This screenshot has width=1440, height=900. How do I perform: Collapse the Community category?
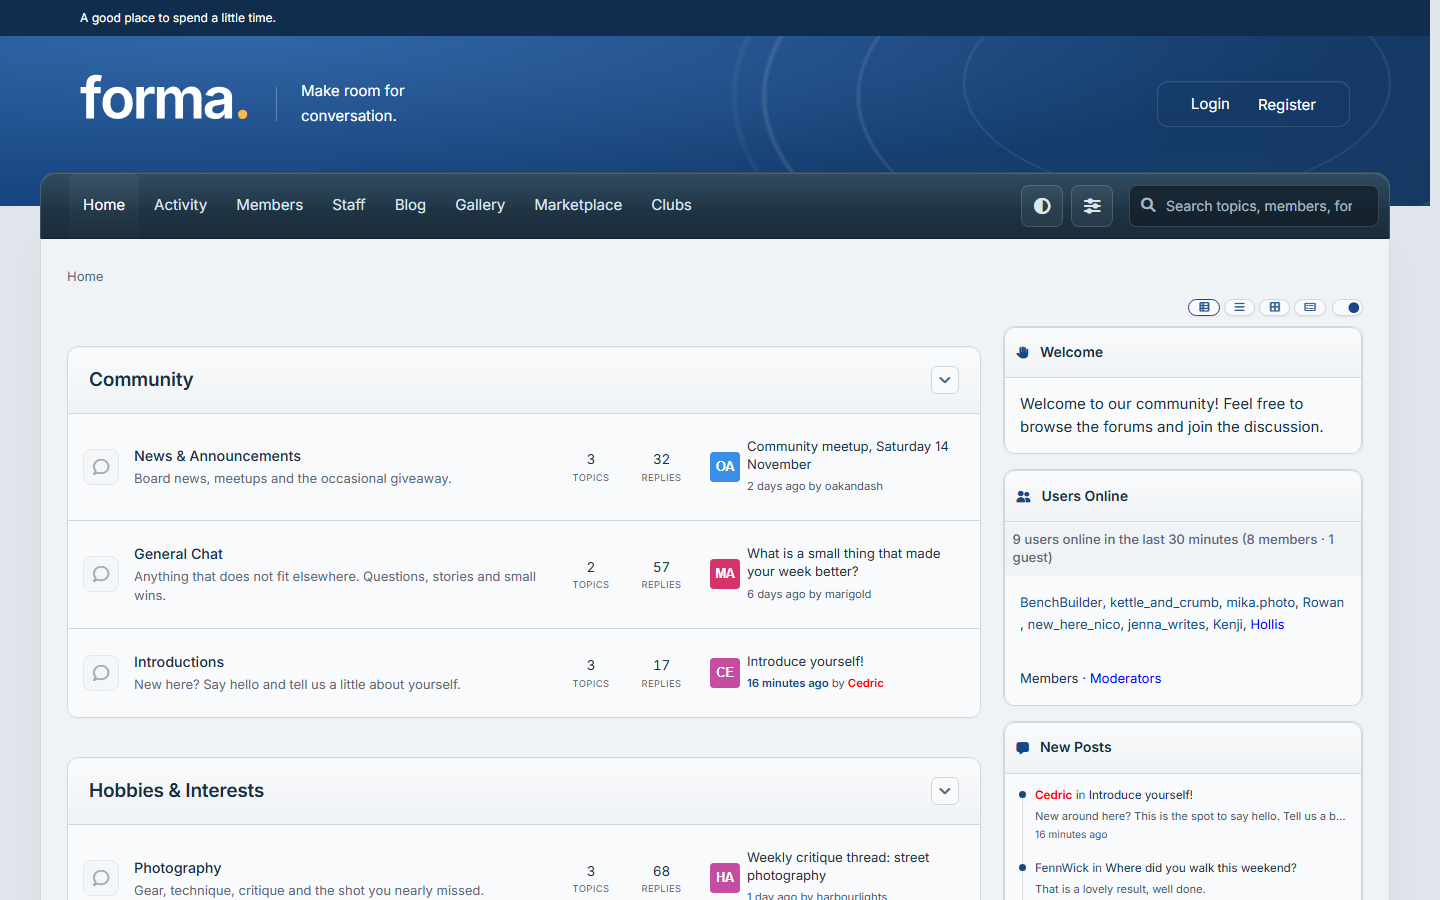tap(945, 380)
